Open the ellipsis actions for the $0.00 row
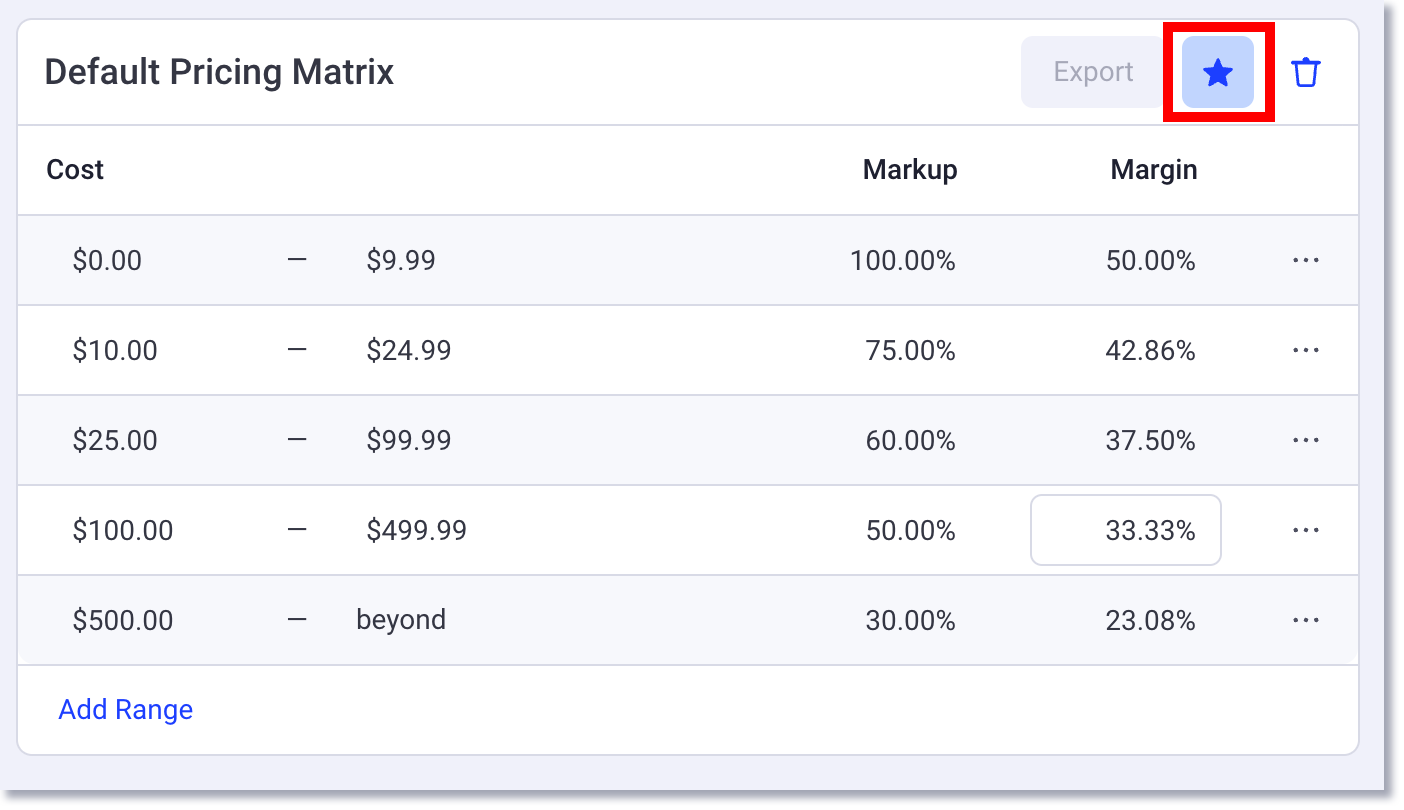Viewport: 1404px width, 810px height. point(1306,260)
